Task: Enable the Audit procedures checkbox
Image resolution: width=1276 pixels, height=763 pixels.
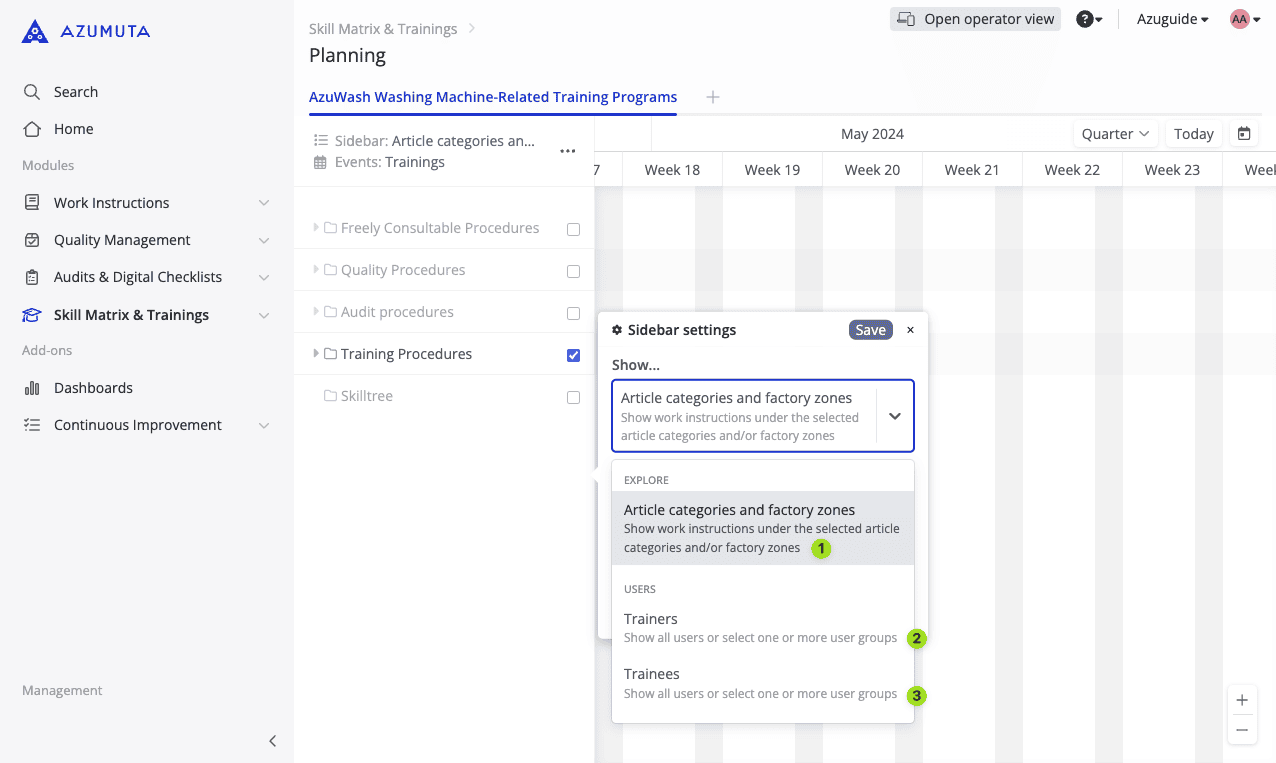Action: tap(573, 312)
